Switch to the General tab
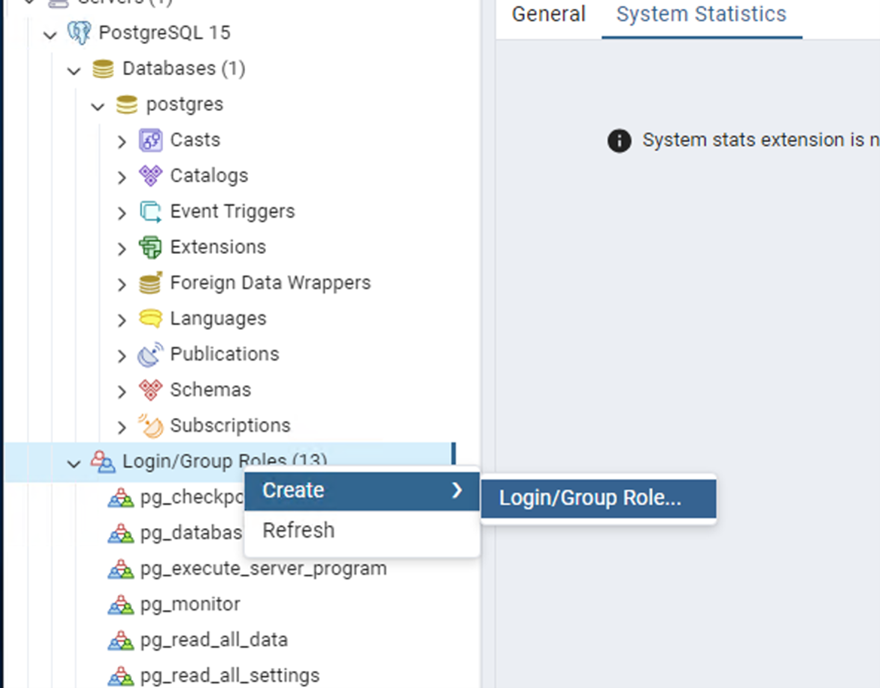The image size is (880, 688). click(548, 14)
